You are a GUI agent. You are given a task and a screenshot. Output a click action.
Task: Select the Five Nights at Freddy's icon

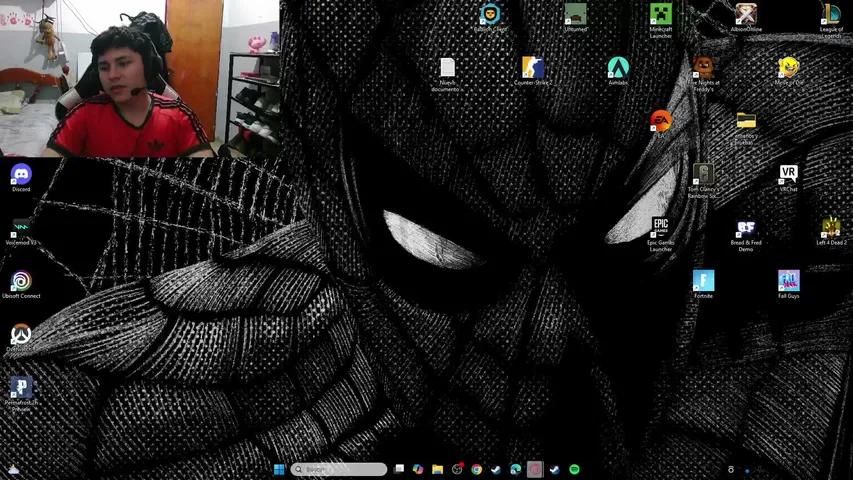(703, 67)
